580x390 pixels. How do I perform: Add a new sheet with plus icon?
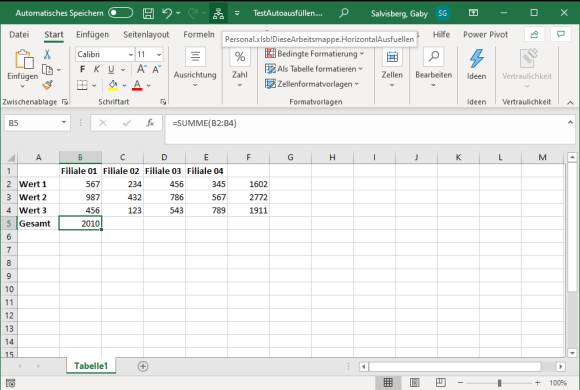click(x=143, y=366)
